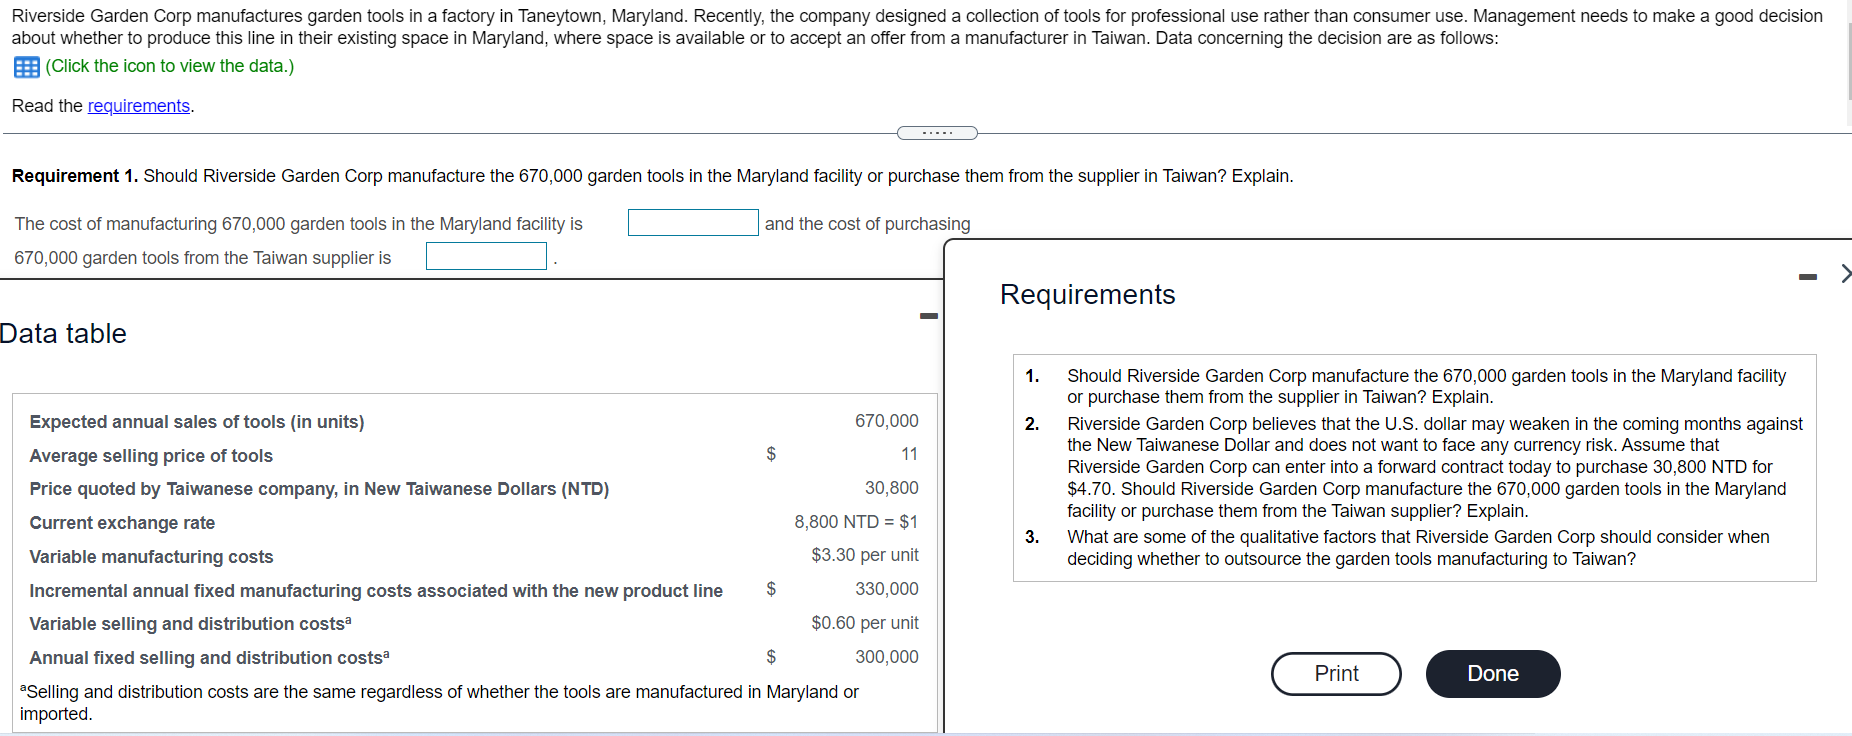Focus the Maryland manufacturing cost input field
The height and width of the screenshot is (736, 1852).
pos(693,223)
